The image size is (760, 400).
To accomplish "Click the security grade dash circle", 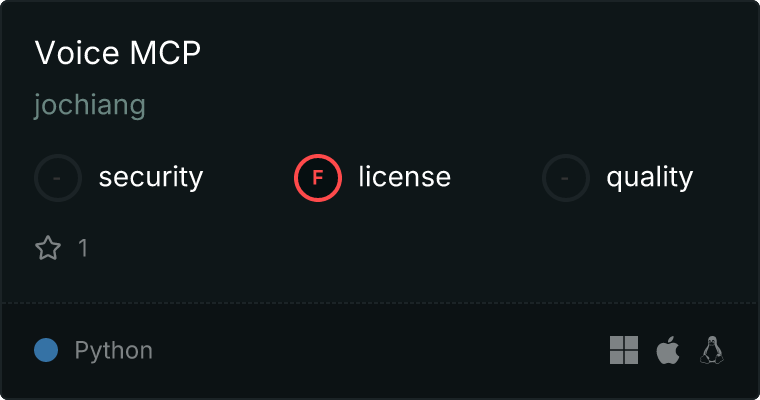I will tap(58, 178).
